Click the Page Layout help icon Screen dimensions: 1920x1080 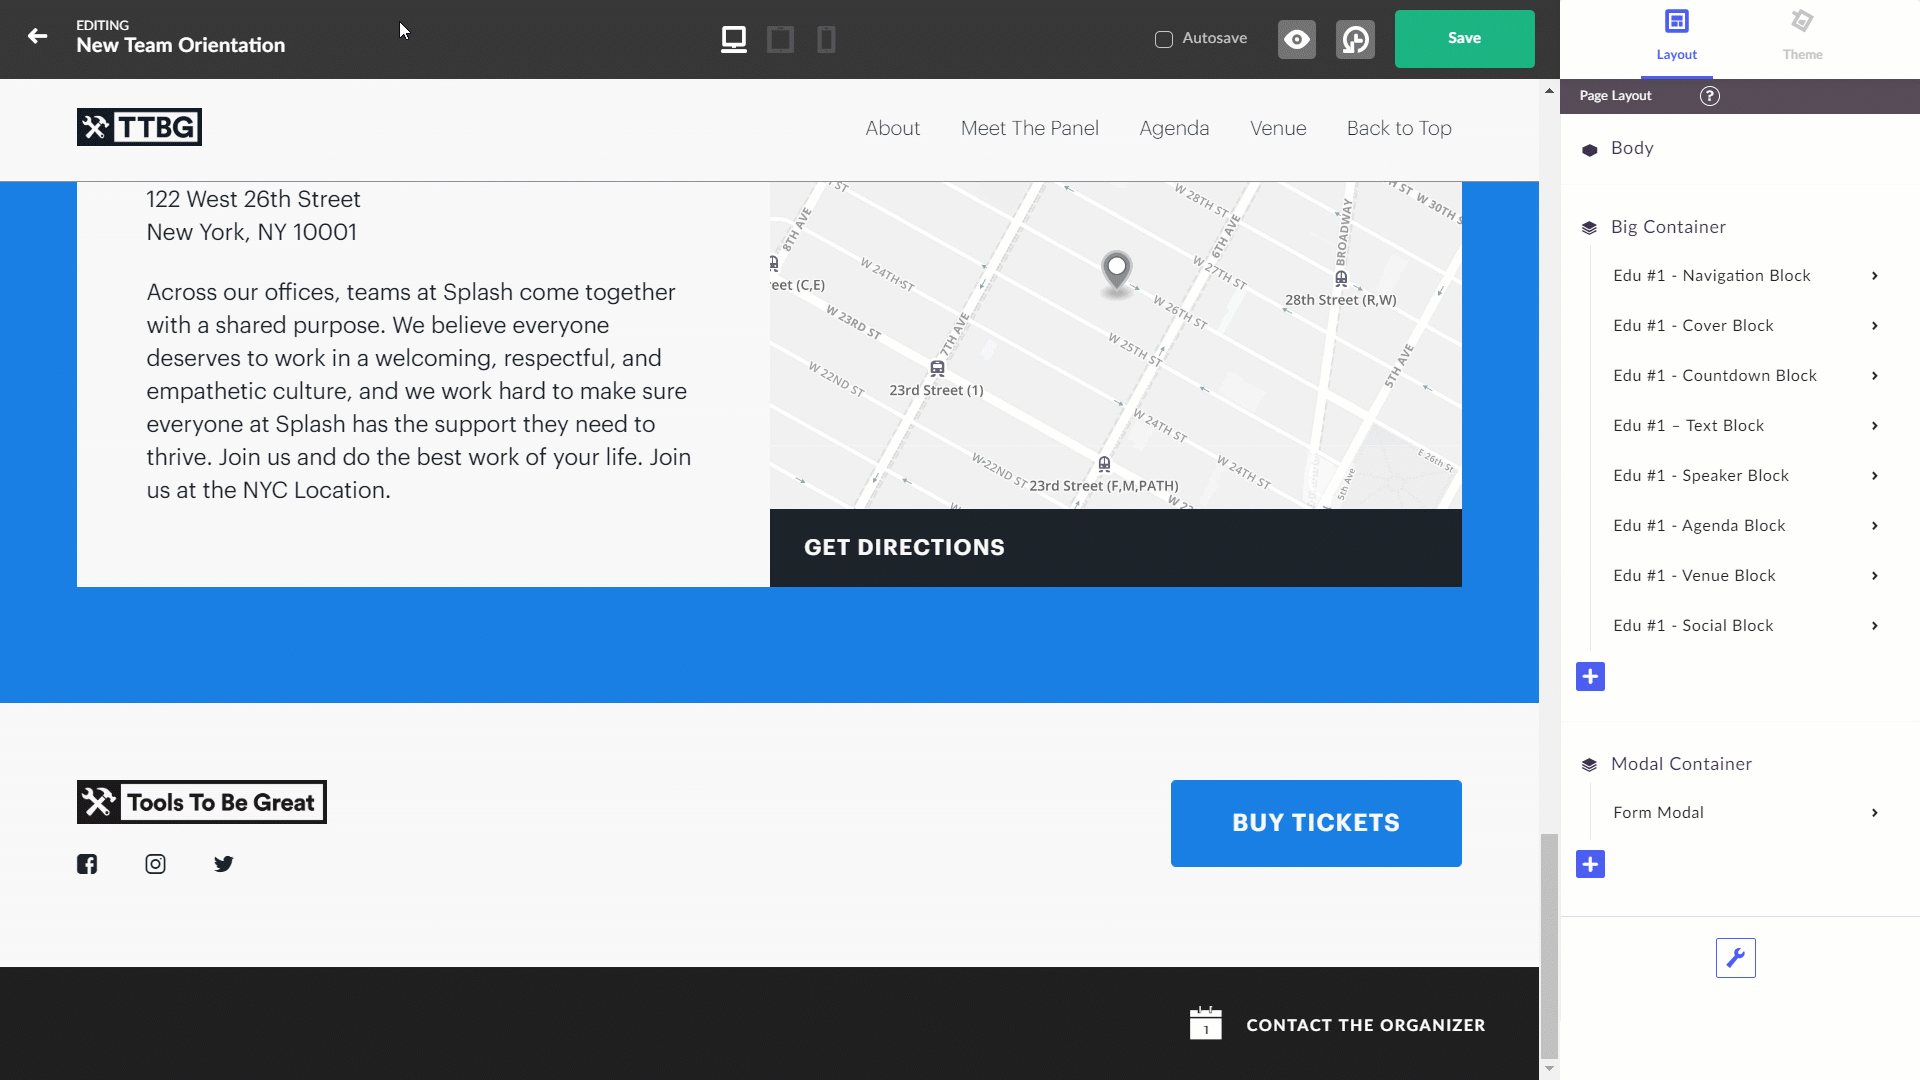point(1710,96)
